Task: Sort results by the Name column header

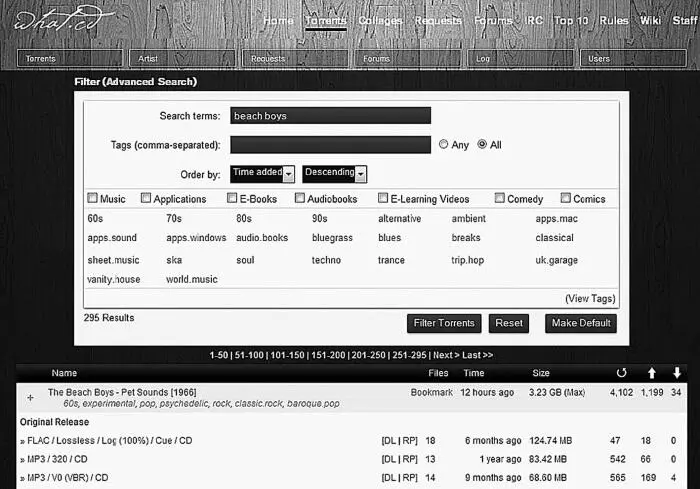Action: (x=64, y=373)
